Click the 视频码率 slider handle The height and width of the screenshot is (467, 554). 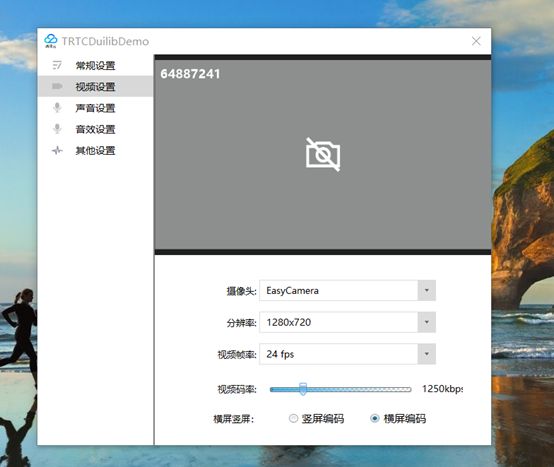[303, 389]
